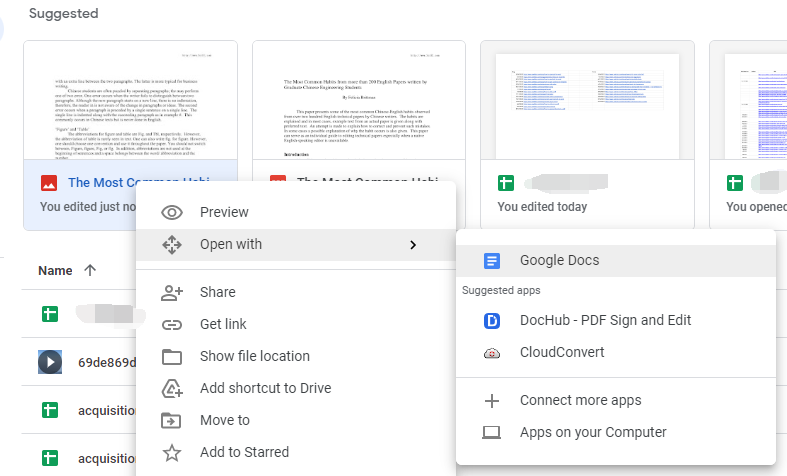Choose Google Docs from the submenu

559,261
